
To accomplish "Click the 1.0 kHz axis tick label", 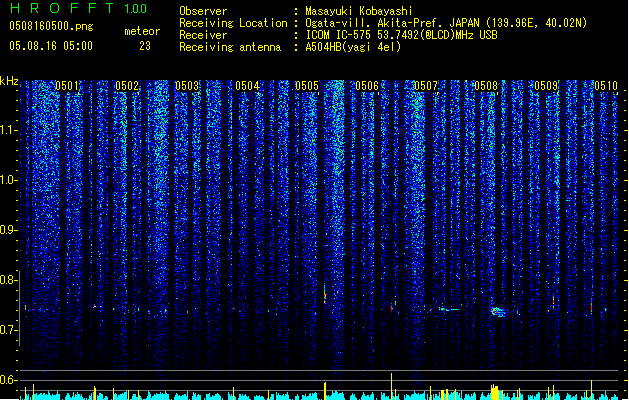I will [8, 180].
